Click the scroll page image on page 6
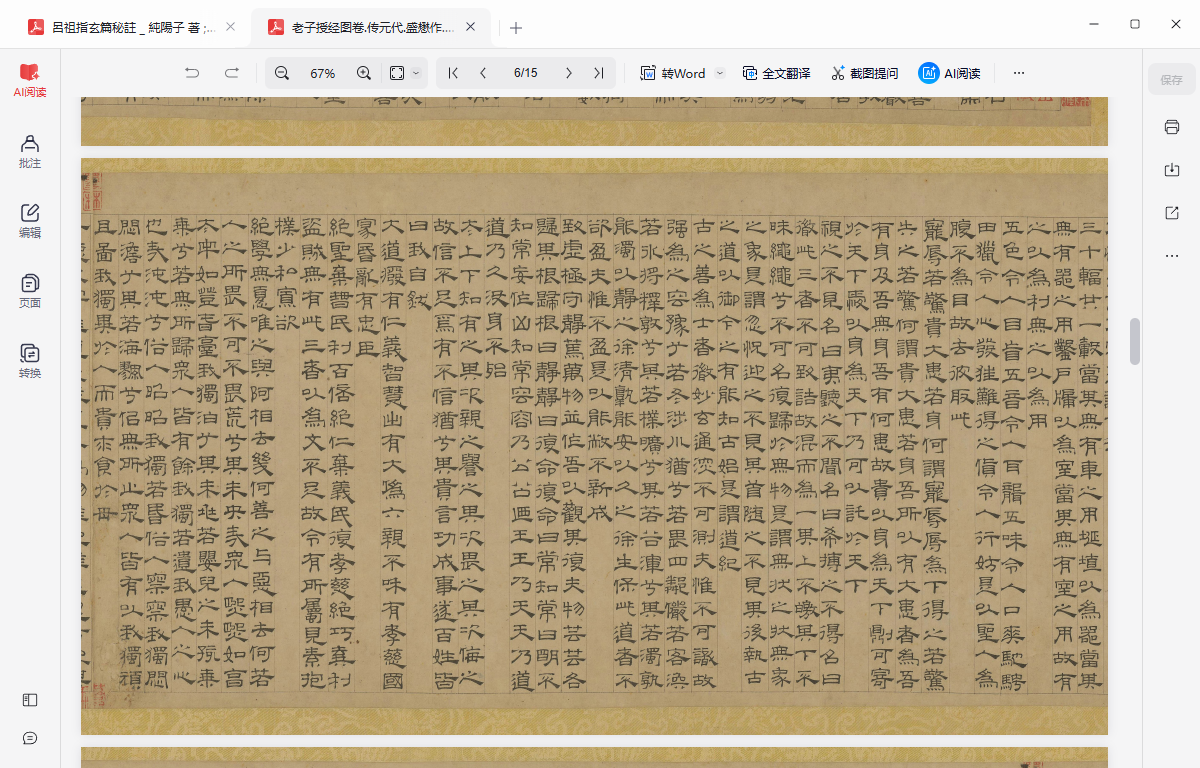This screenshot has height=768, width=1200. pyautogui.click(x=594, y=446)
